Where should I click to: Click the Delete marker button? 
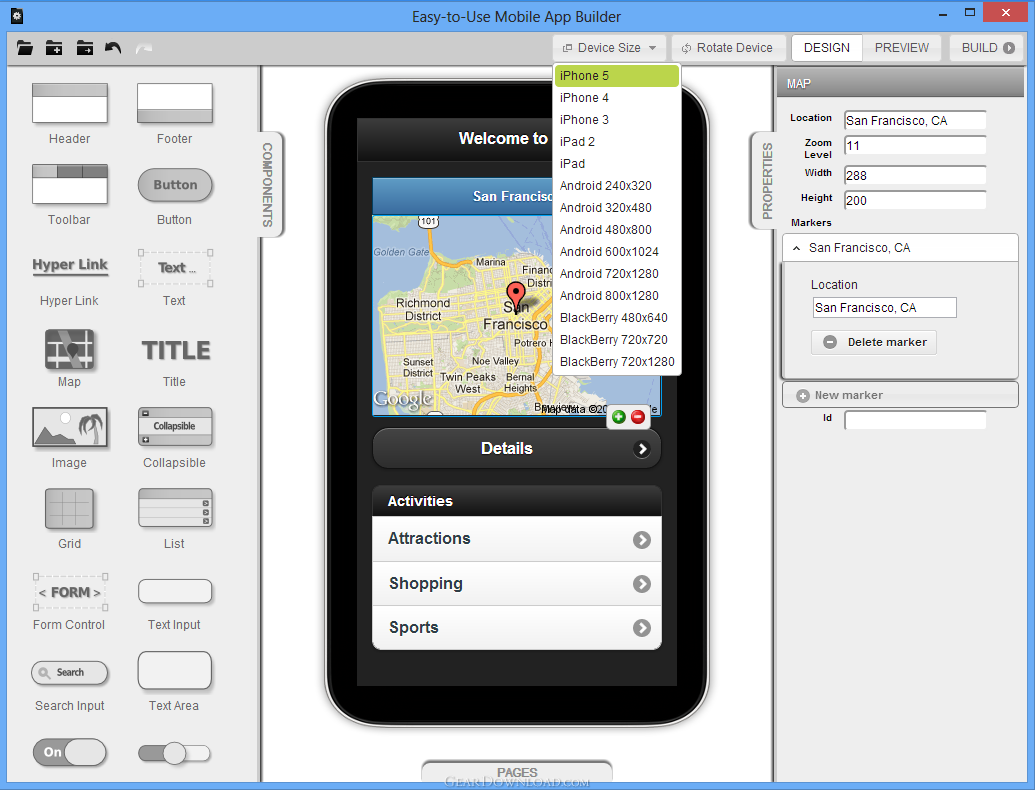(874, 342)
